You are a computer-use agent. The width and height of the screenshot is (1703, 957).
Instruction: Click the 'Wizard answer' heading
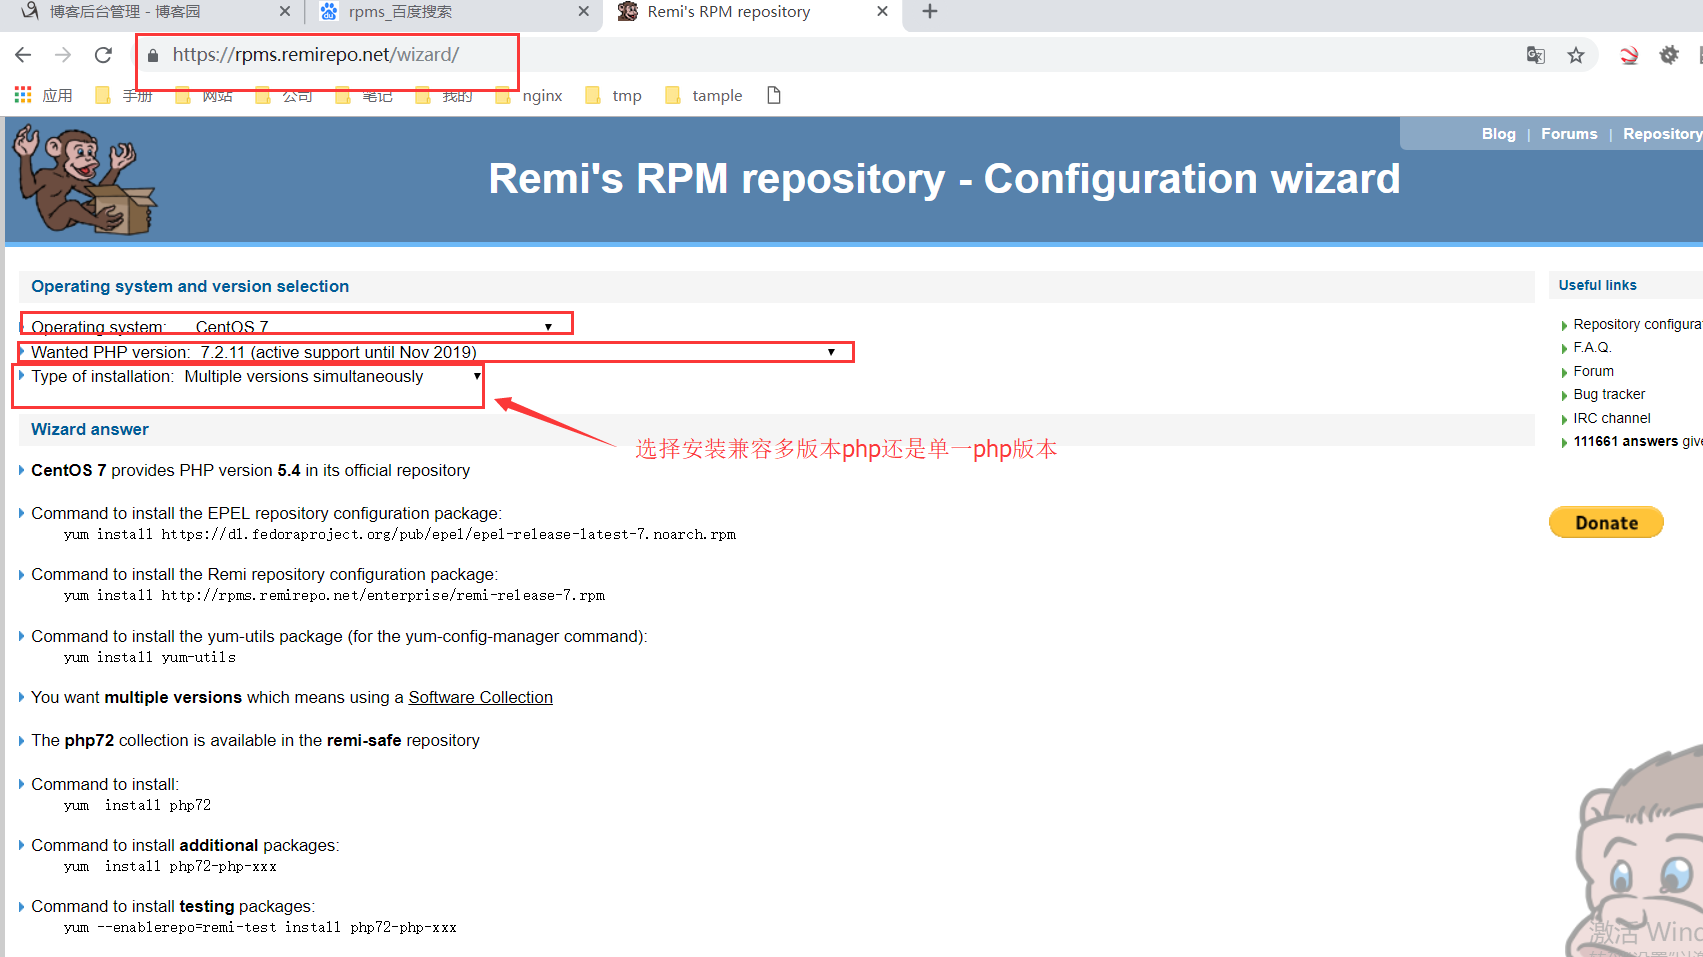pyautogui.click(x=90, y=429)
